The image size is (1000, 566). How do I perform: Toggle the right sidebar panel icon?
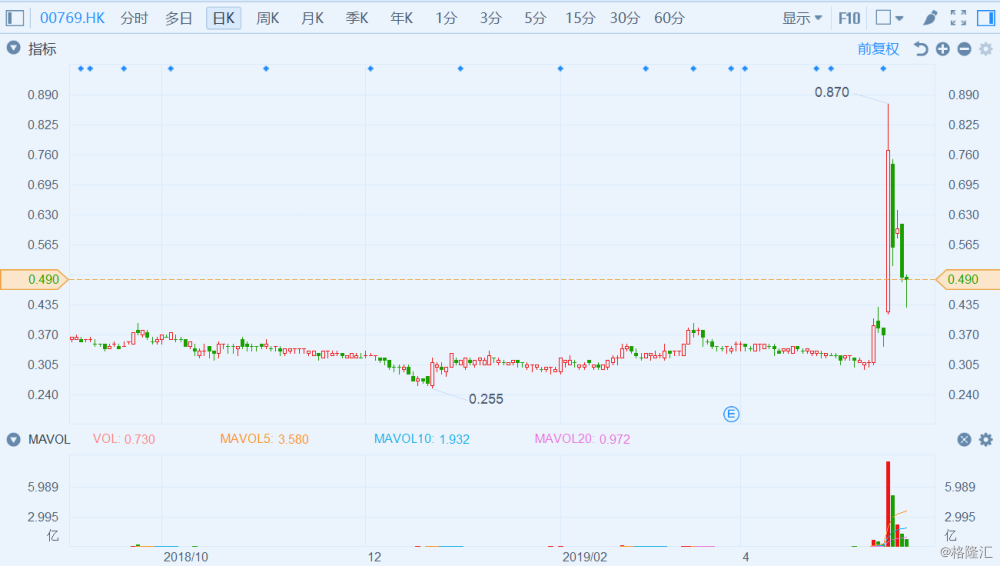click(985, 18)
